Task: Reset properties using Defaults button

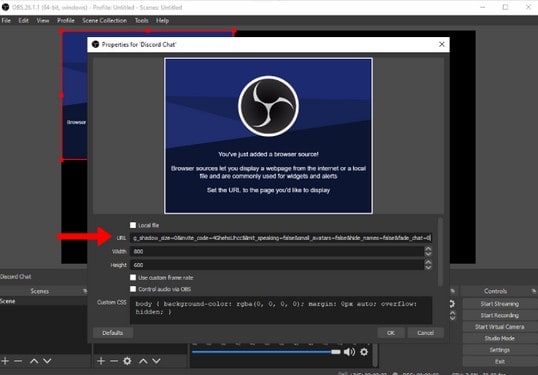Action: (x=113, y=333)
